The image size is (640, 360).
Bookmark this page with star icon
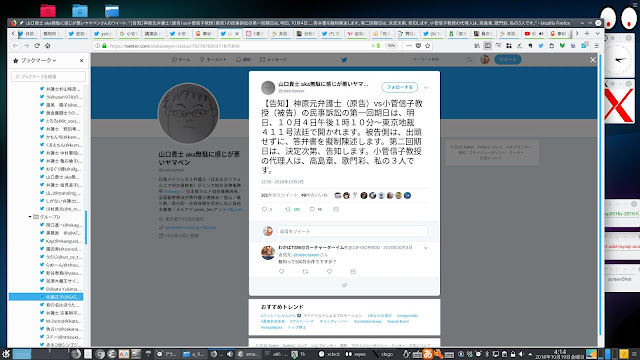427,46
